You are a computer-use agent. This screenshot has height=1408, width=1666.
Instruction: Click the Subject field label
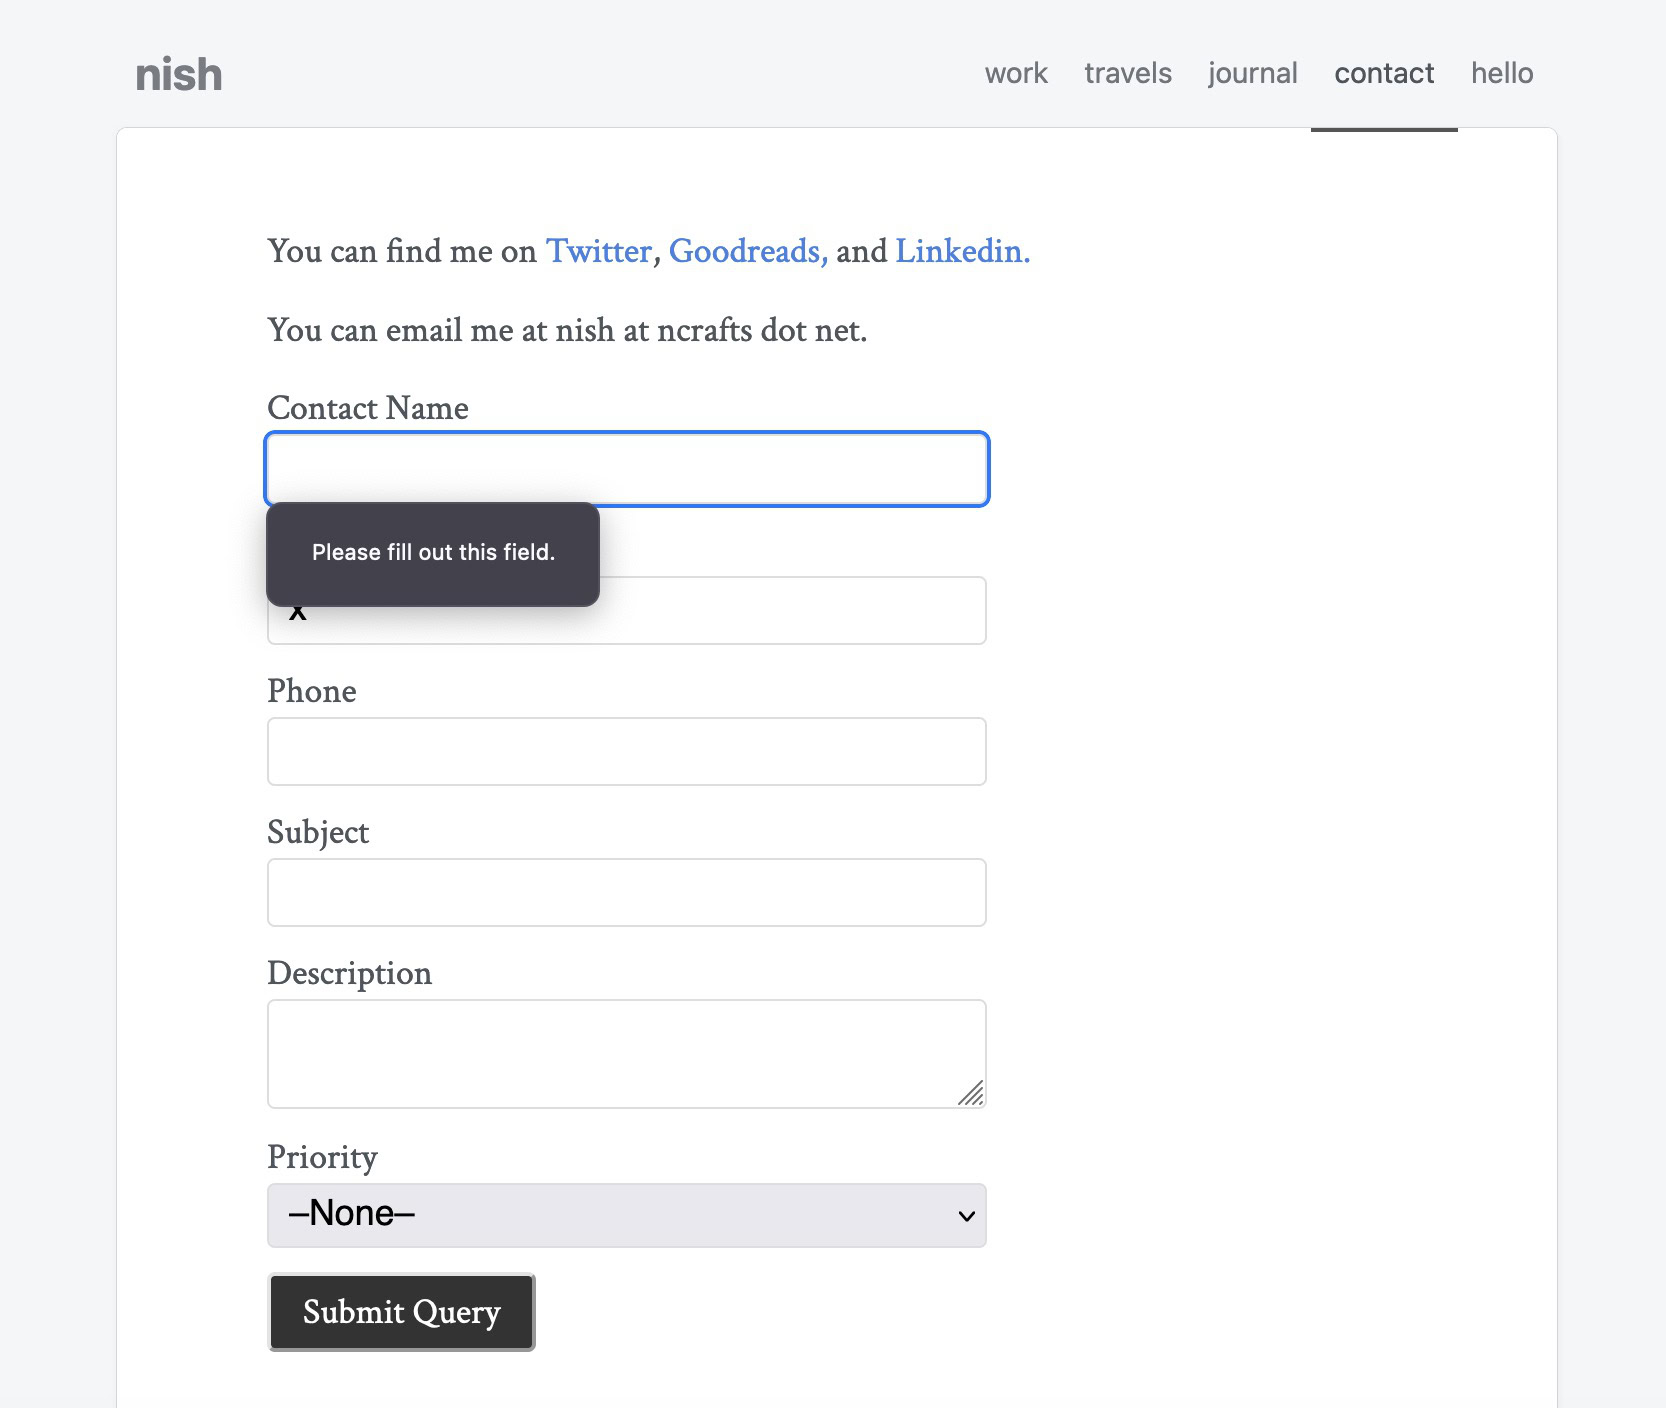(318, 832)
